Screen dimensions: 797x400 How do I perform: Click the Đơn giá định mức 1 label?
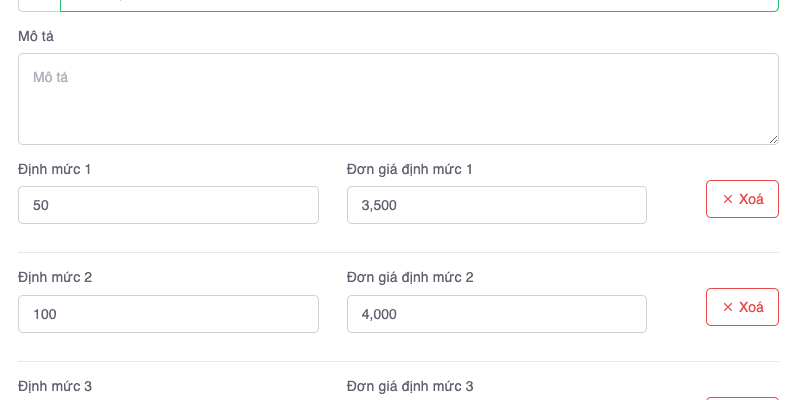tap(409, 169)
